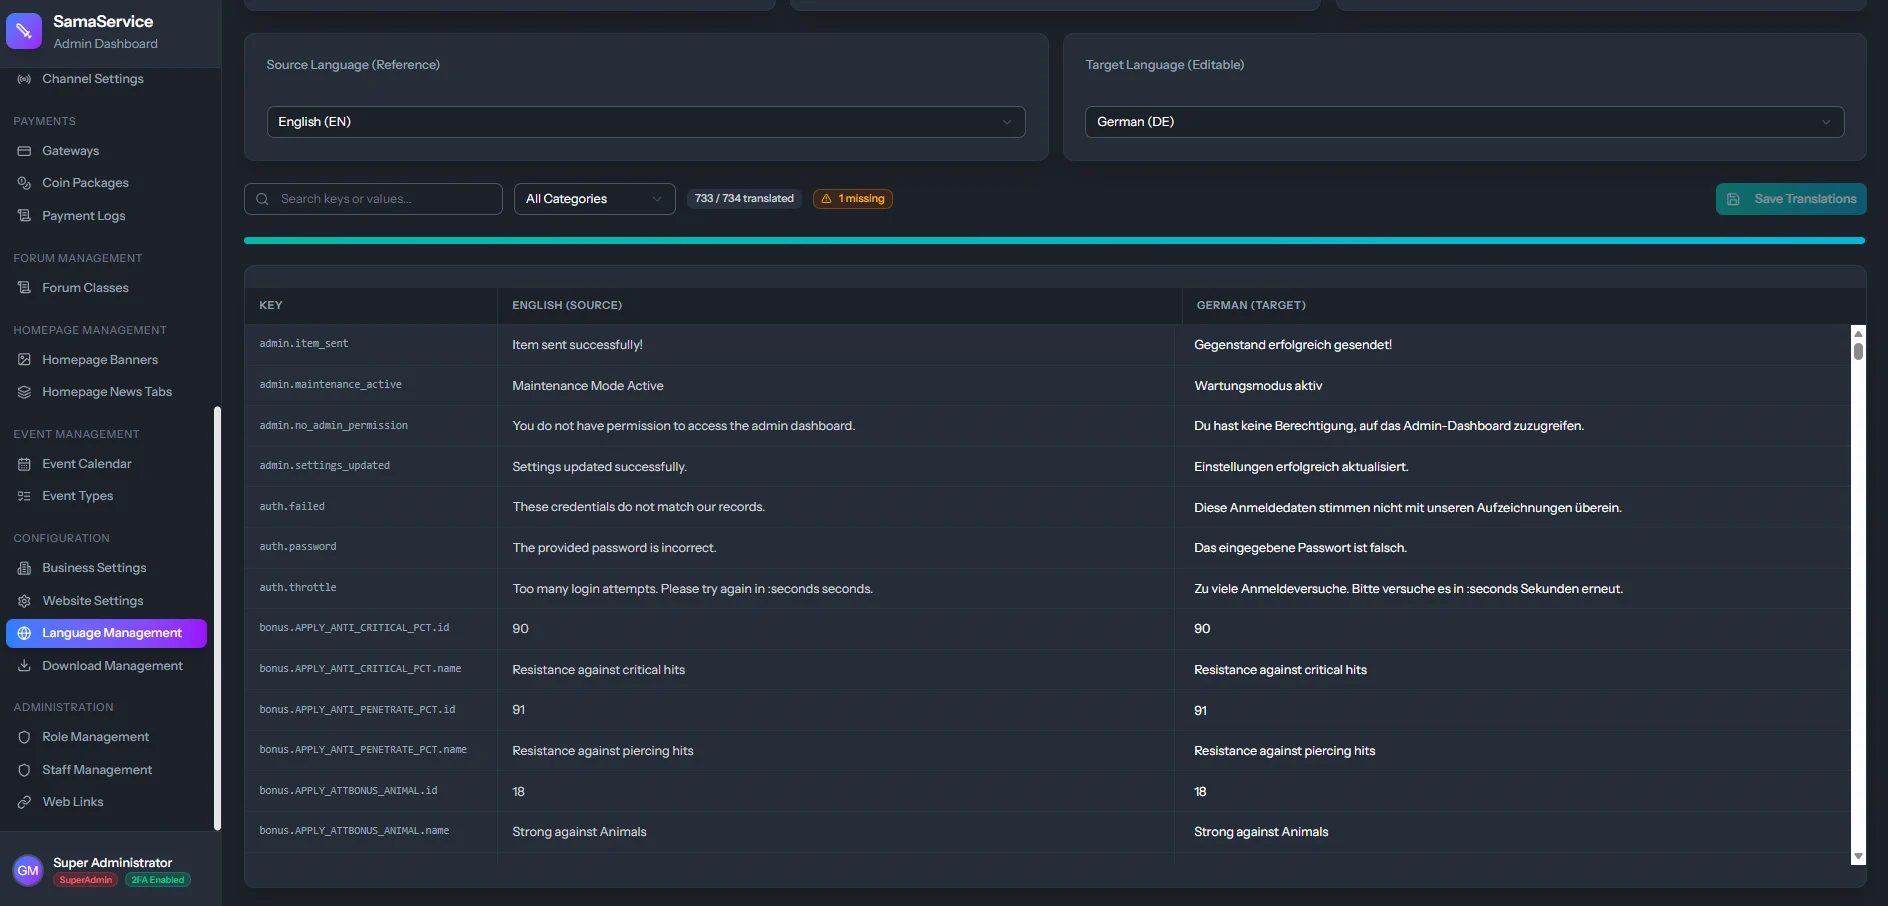The image size is (1888, 906).
Task: Edit German text for auth.password
Action: [1300, 548]
